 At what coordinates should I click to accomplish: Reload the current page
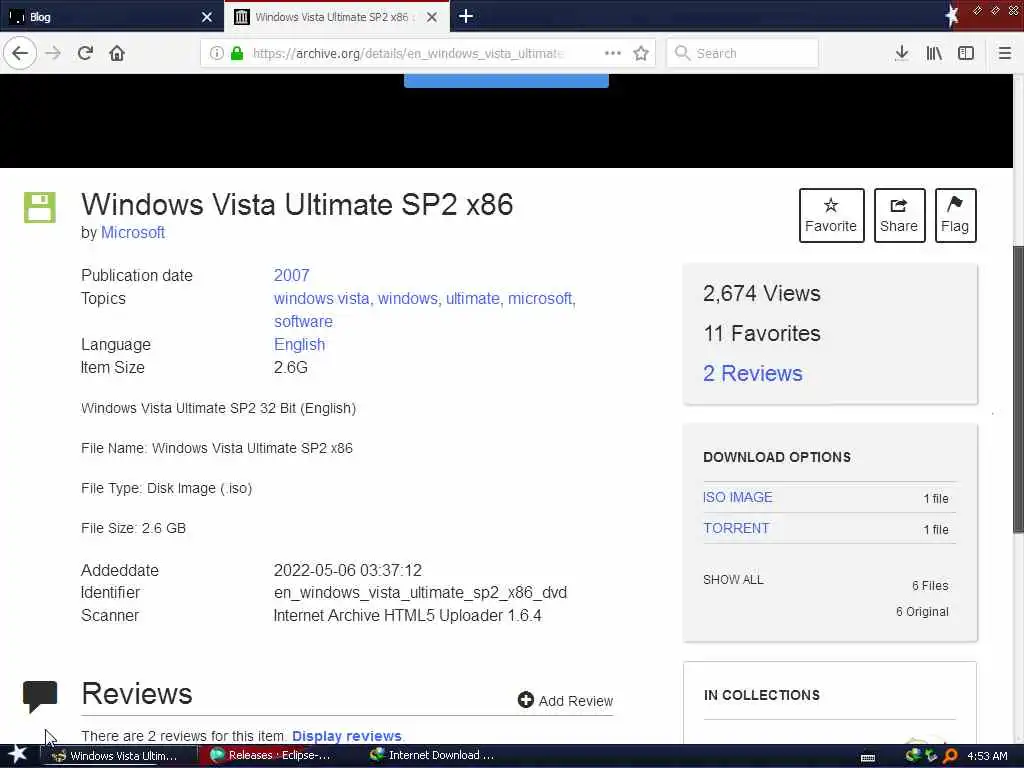(x=86, y=53)
